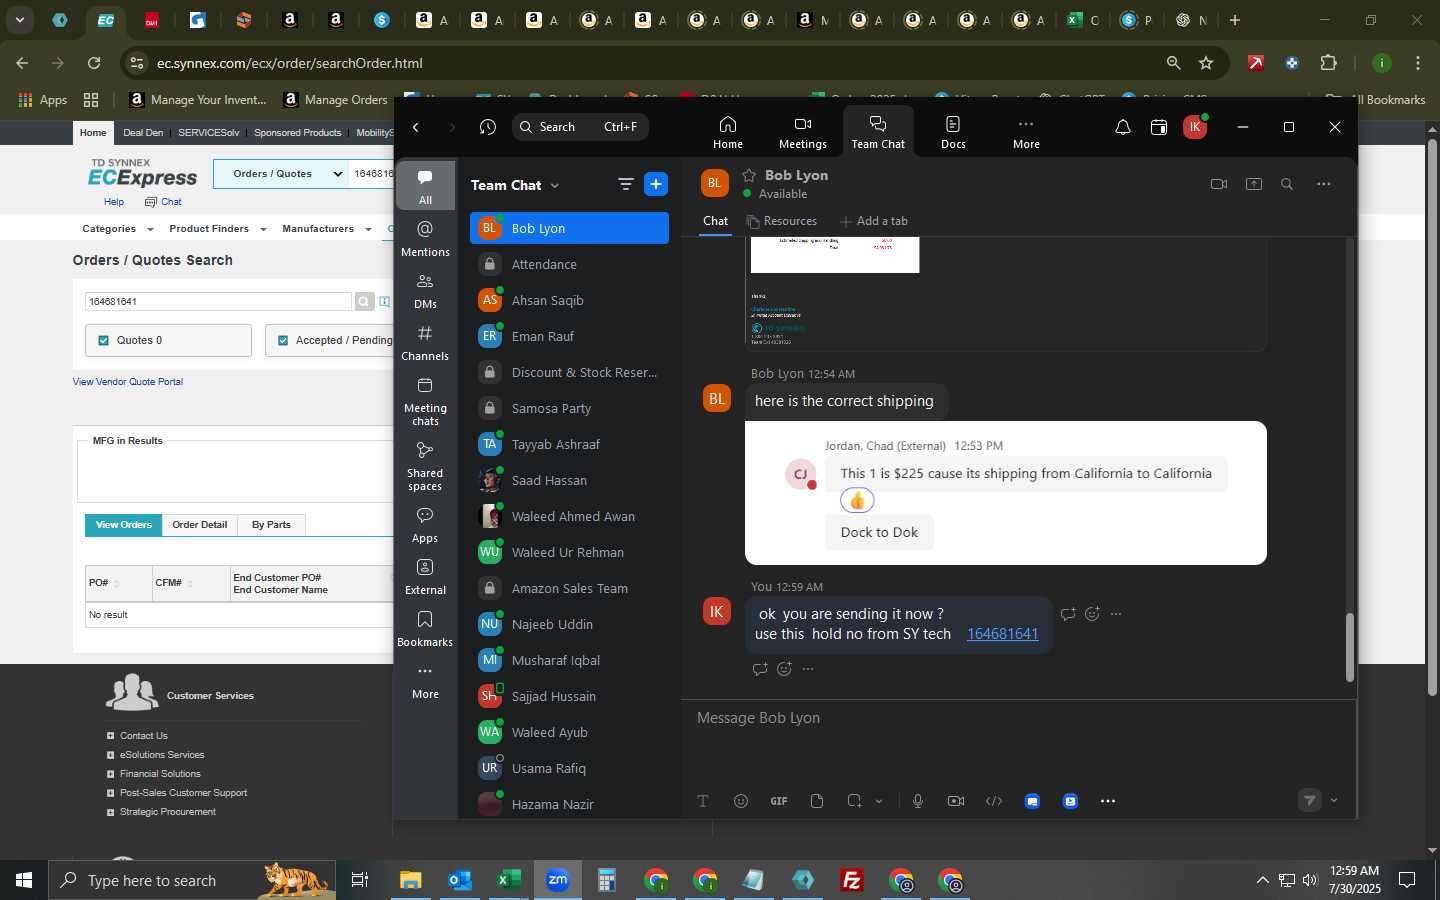This screenshot has height=900, width=1440.
Task: Click the Zoom chat scrollbar
Action: pyautogui.click(x=1349, y=647)
